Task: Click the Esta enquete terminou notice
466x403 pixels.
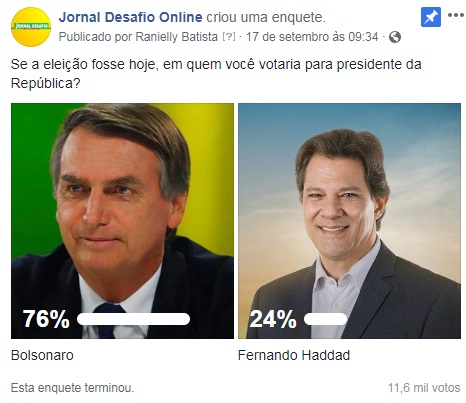Action: click(x=72, y=388)
